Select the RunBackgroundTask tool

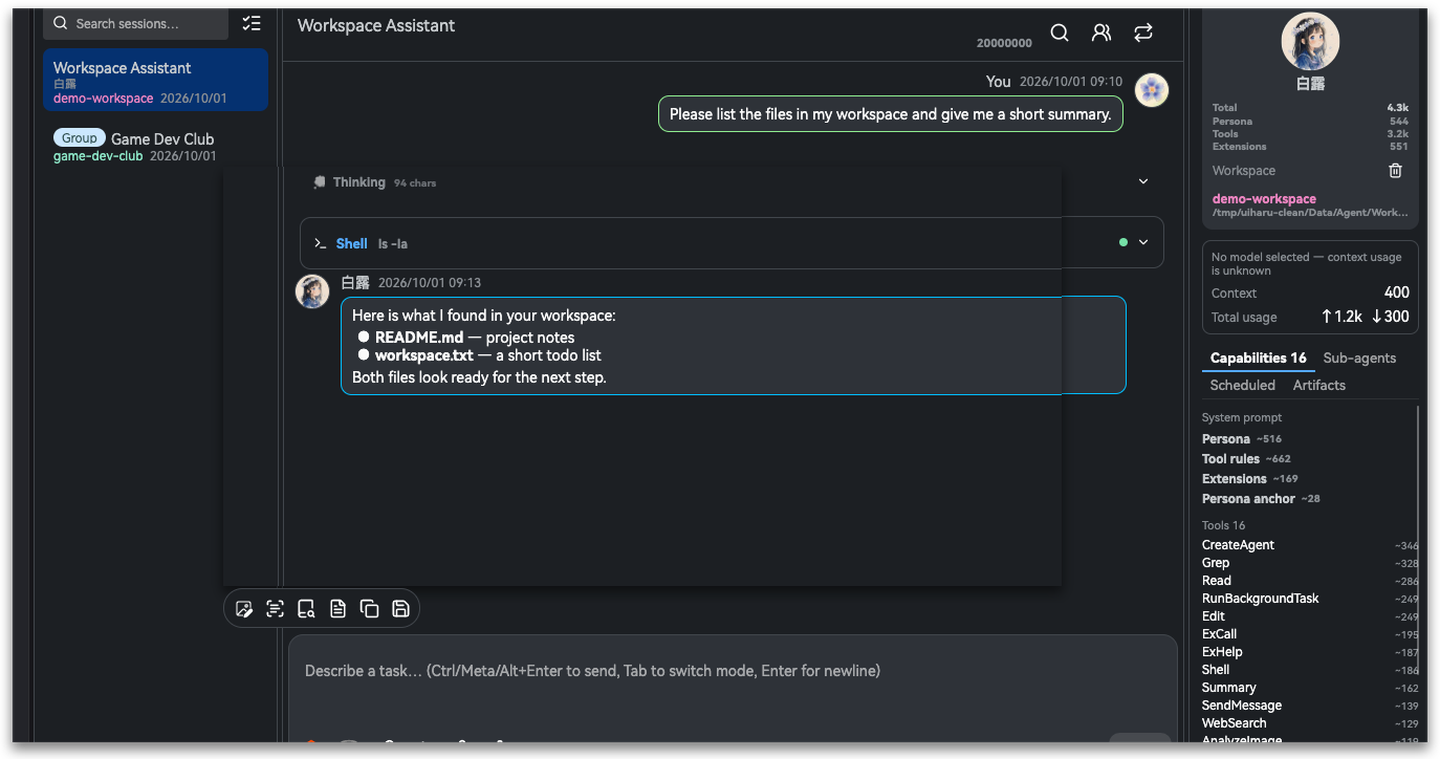click(x=1310, y=599)
